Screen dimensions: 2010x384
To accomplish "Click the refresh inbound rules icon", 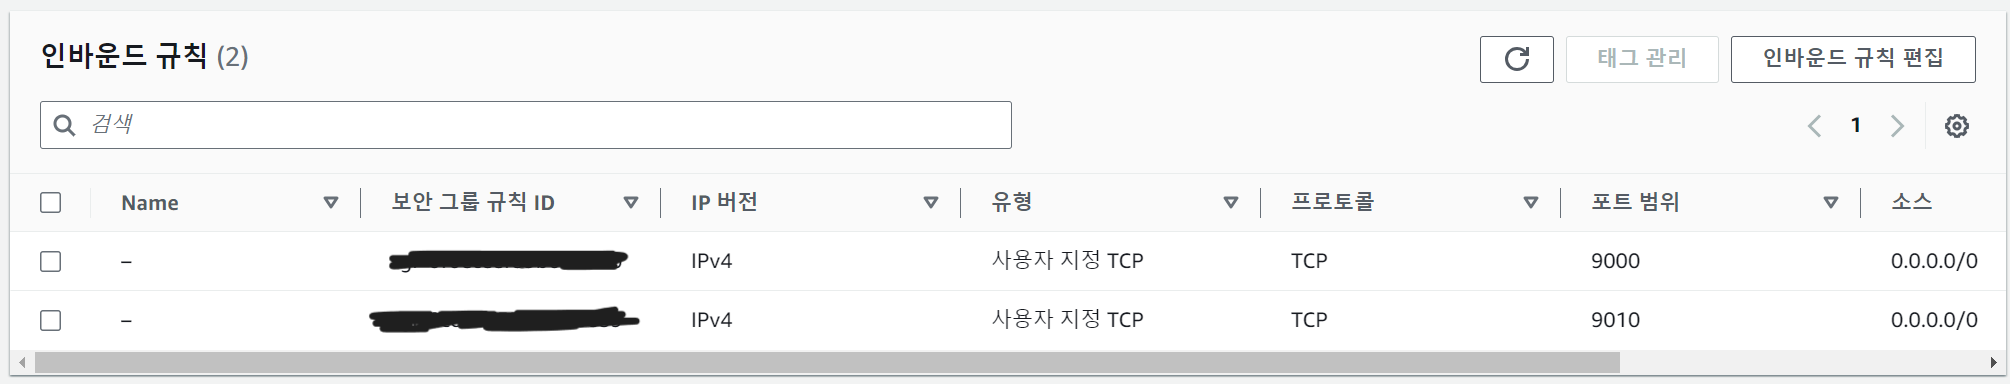I will tap(1516, 59).
